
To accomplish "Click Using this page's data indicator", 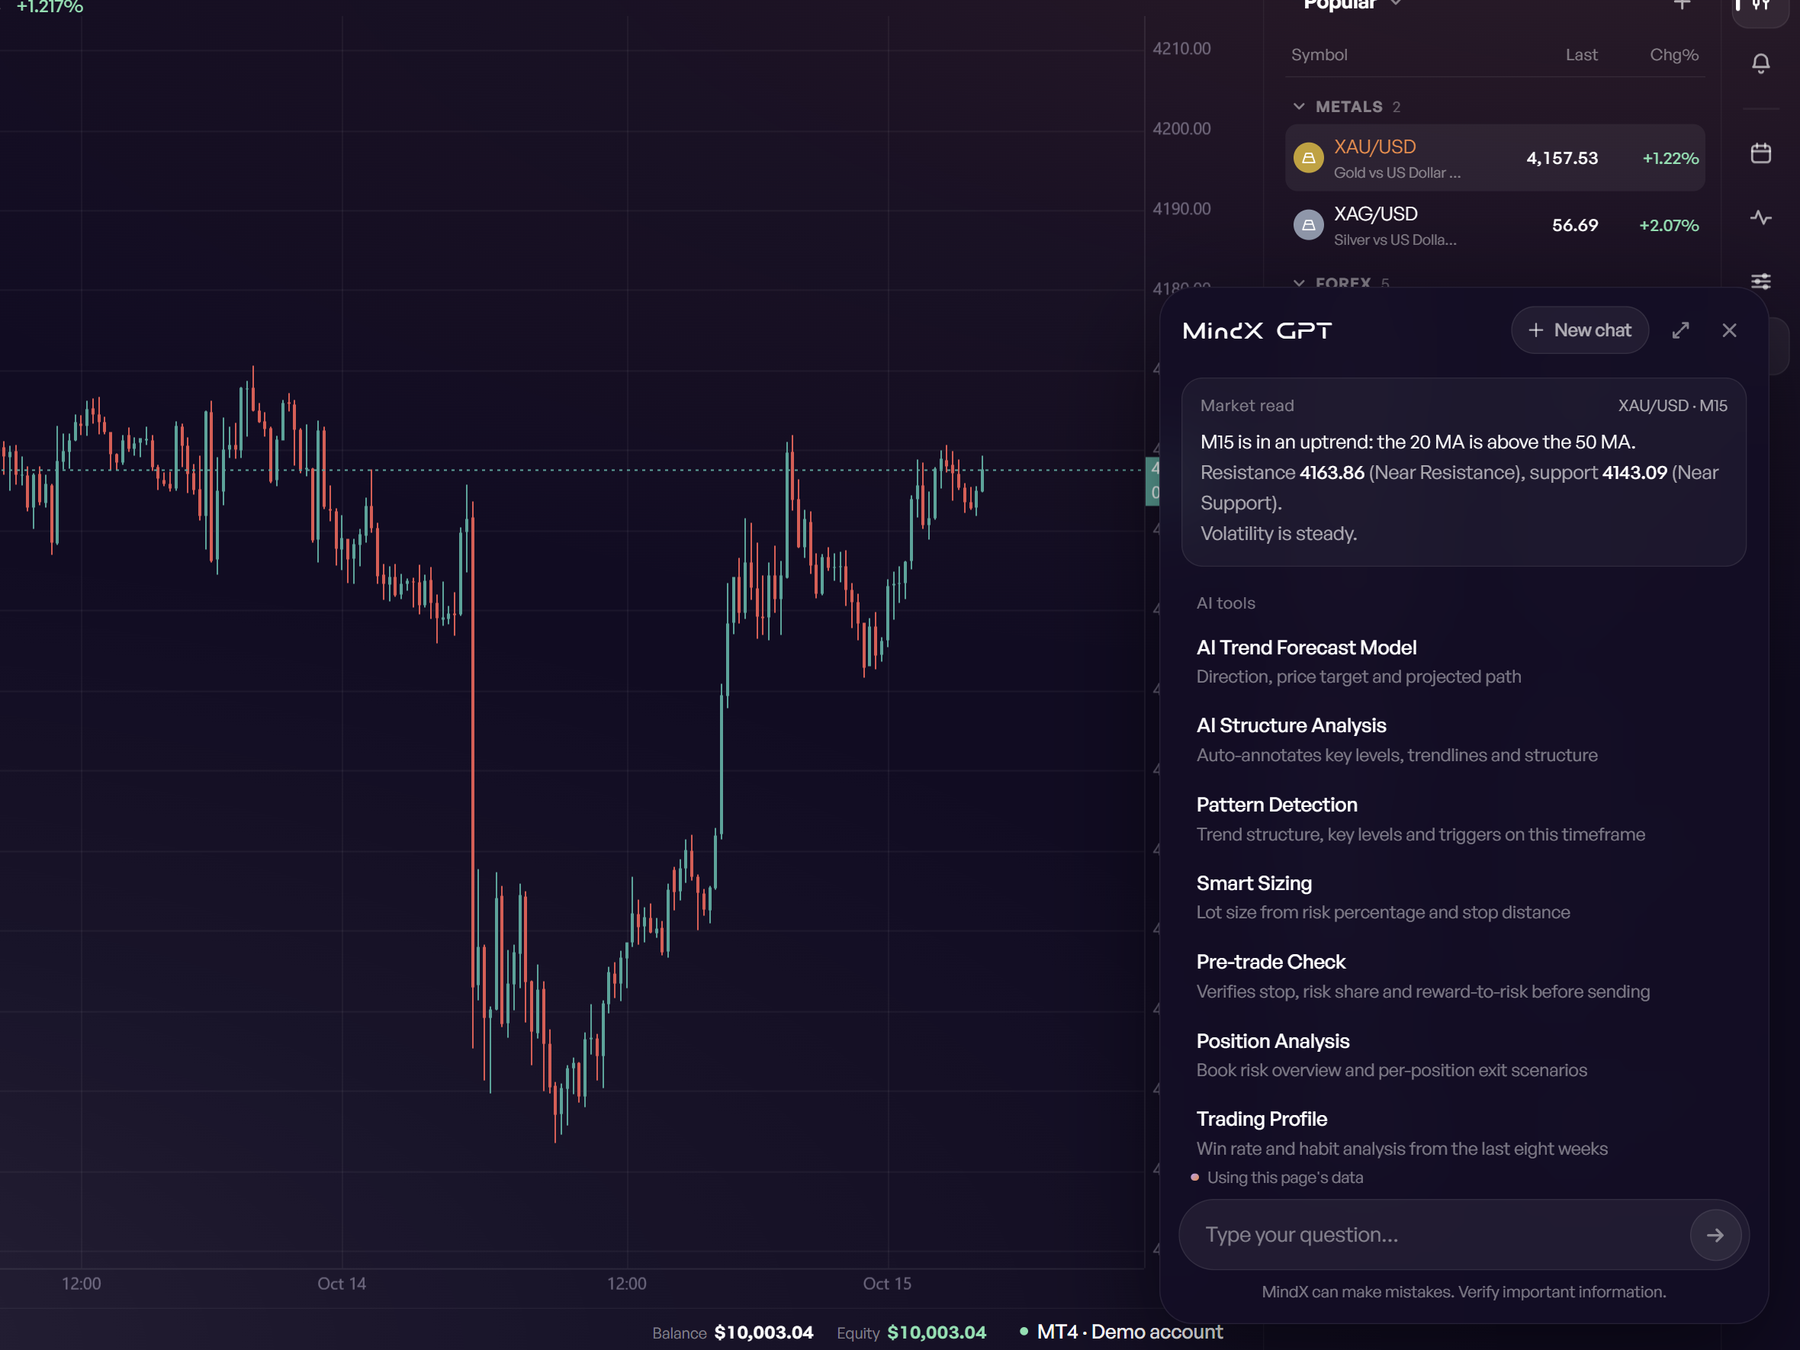I will [1277, 1177].
